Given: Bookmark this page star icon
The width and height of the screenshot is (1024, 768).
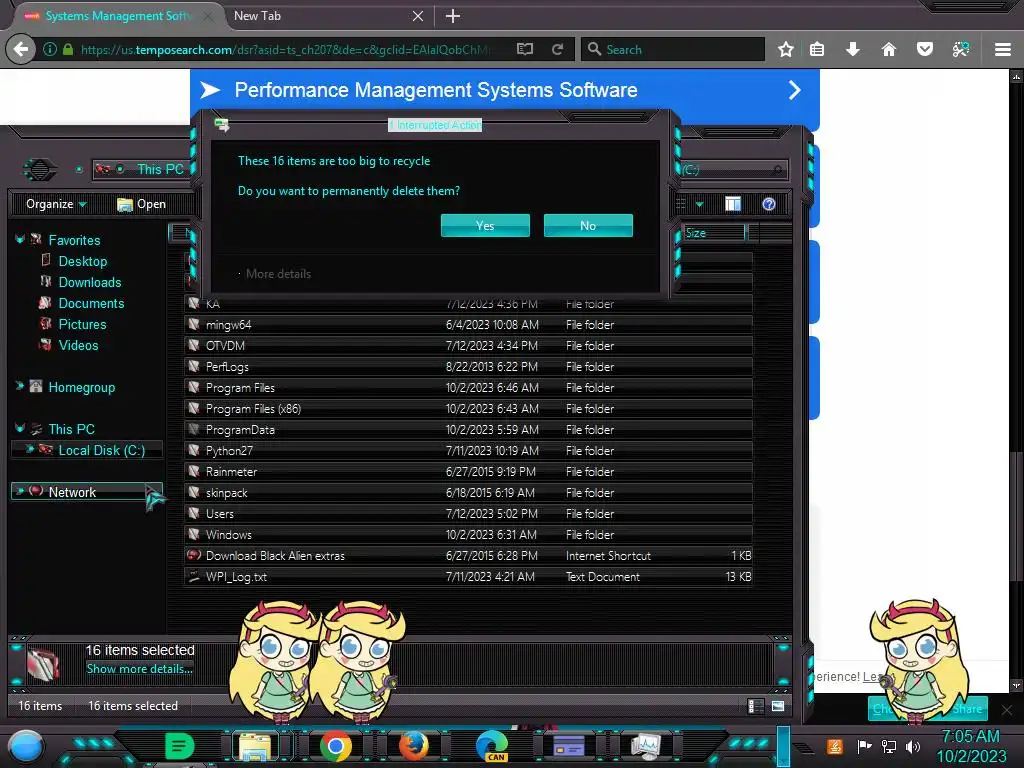Looking at the screenshot, I should [786, 49].
